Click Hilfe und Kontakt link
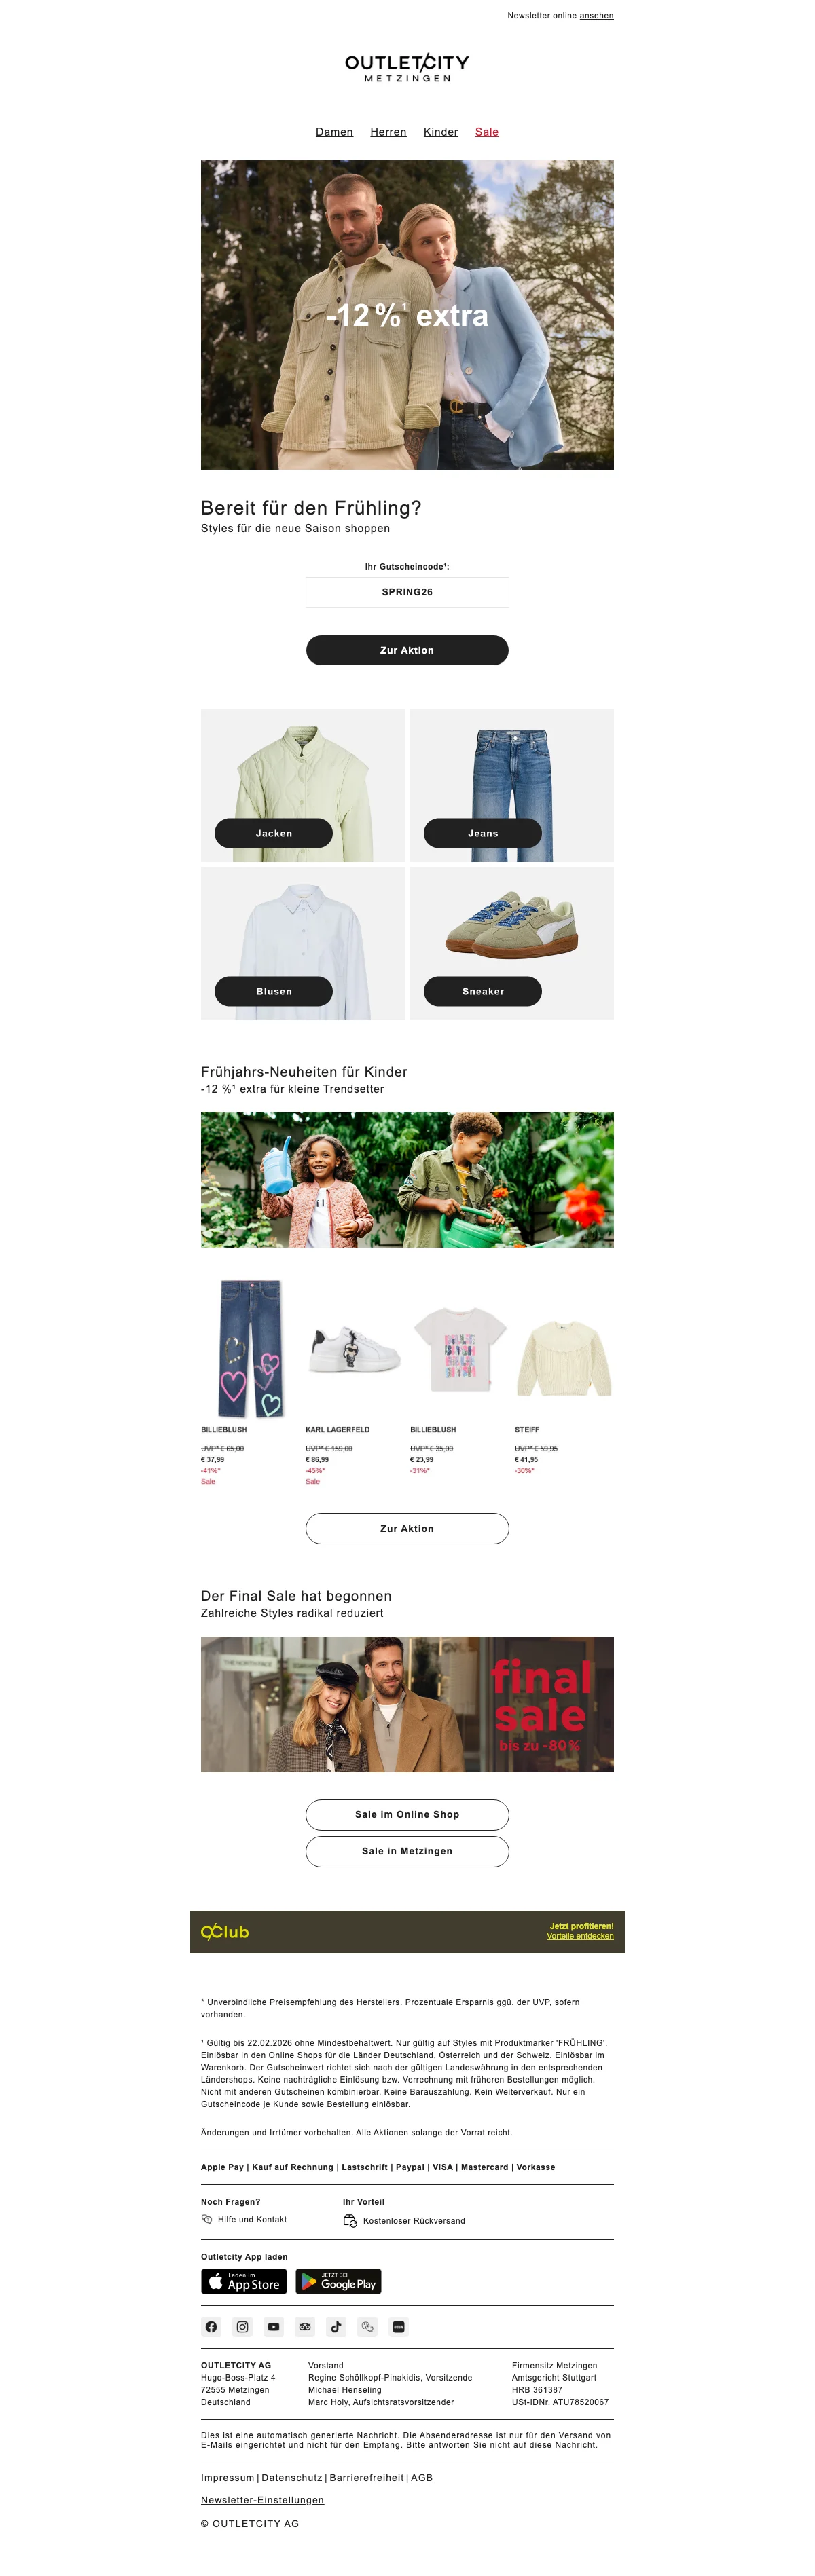Viewport: 815px width, 2576px height. click(252, 2220)
